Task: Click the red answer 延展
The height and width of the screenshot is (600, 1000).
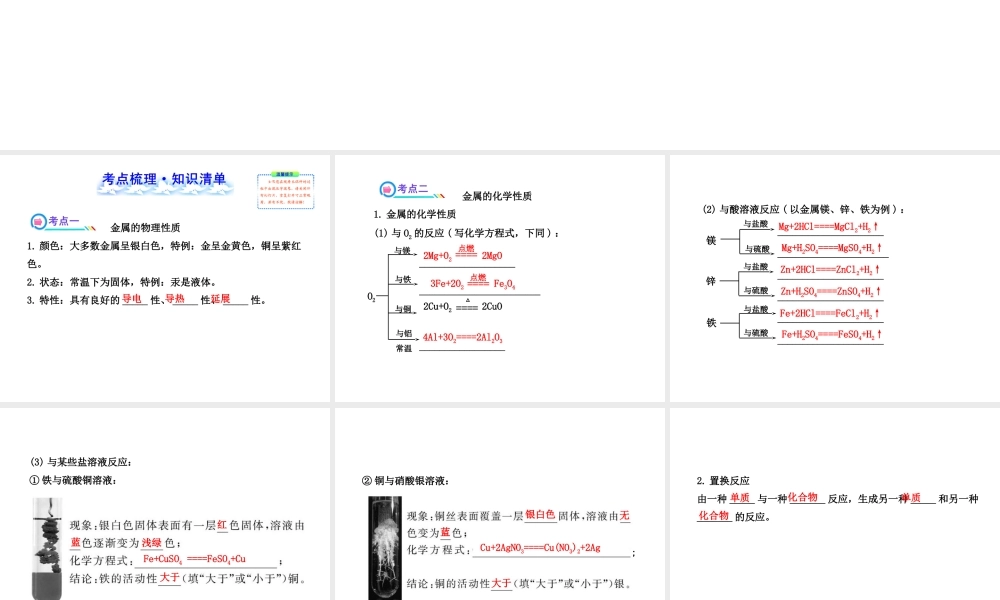Action: (220, 298)
